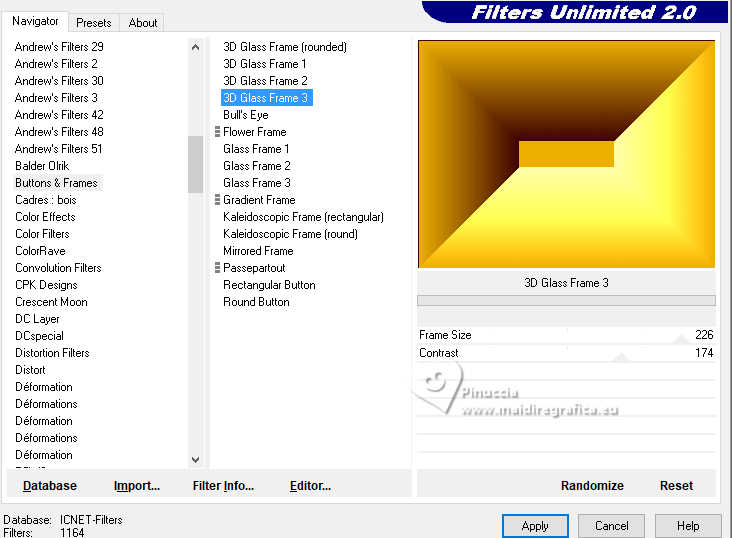Select Kaleidoscopic Frame (round)
The image size is (732, 538).
[290, 234]
